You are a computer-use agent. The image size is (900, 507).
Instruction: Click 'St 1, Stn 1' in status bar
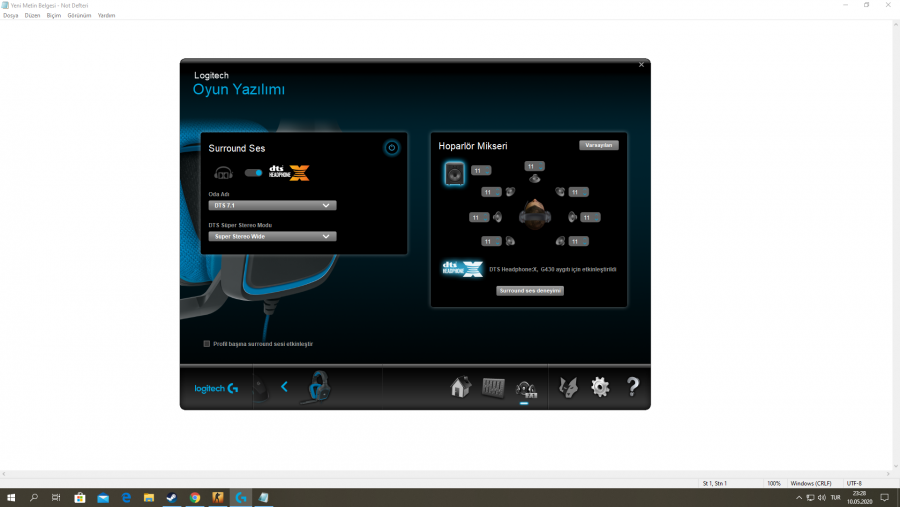[x=715, y=483]
